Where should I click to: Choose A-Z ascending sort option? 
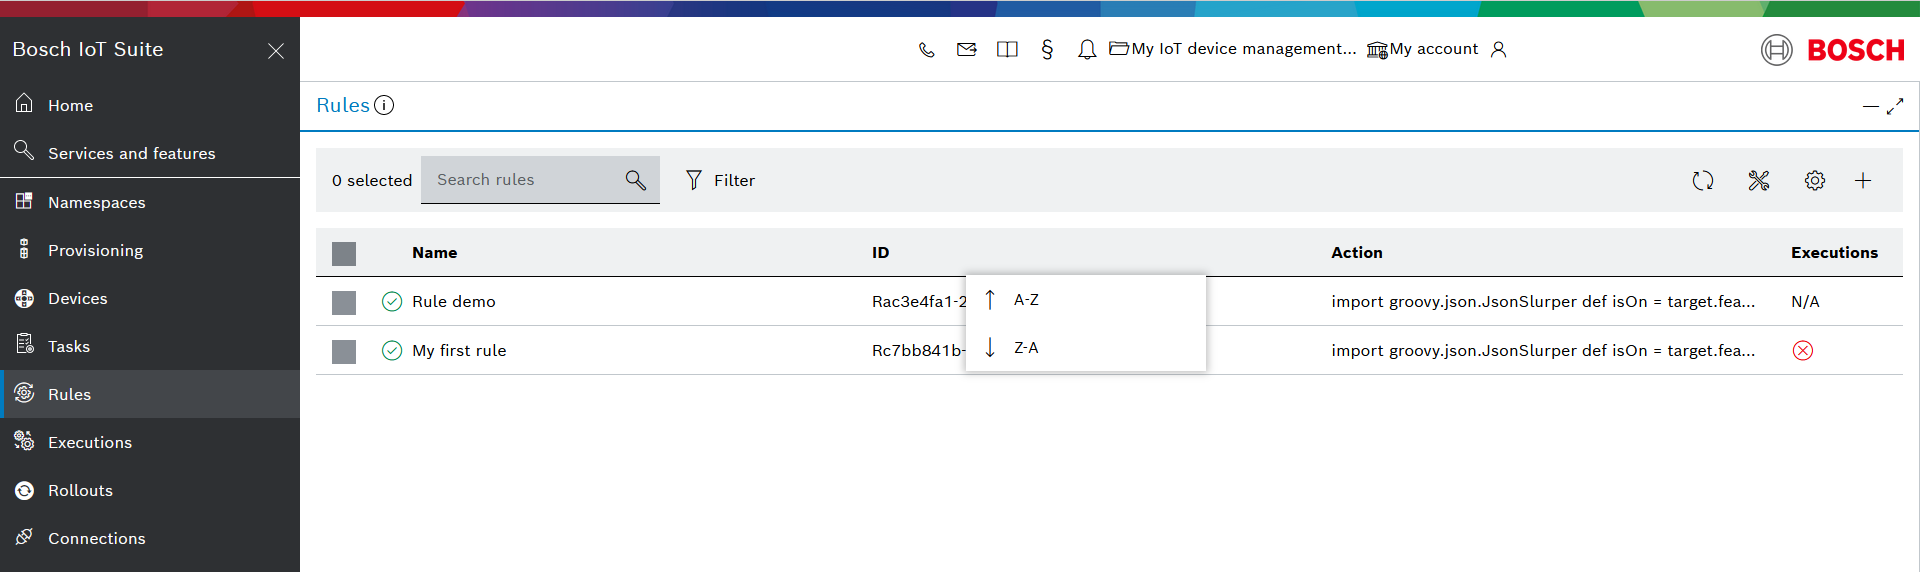[x=1086, y=299]
